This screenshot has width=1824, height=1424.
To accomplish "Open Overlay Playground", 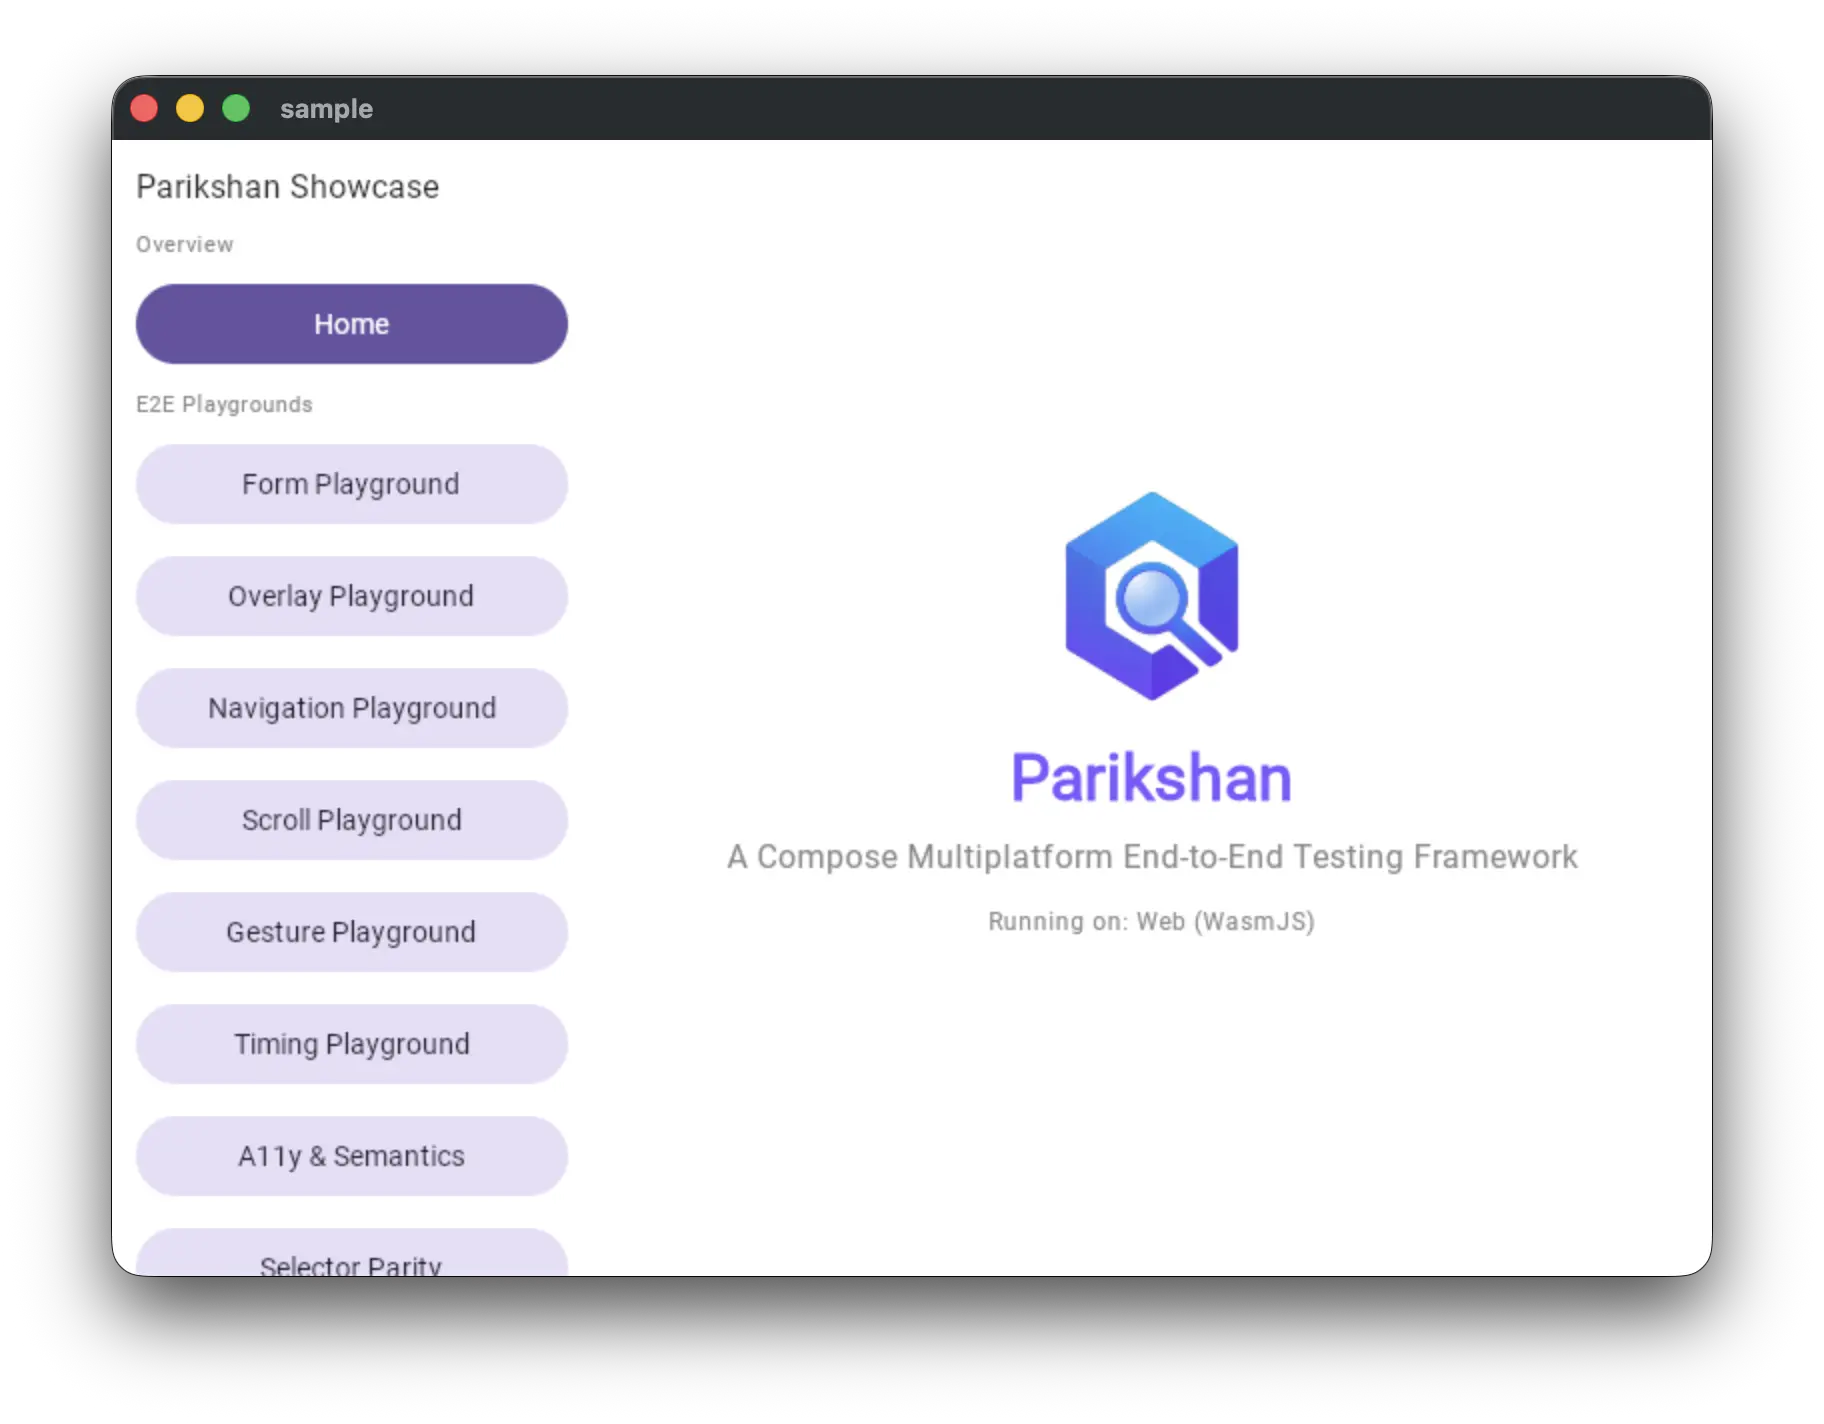I will point(351,596).
